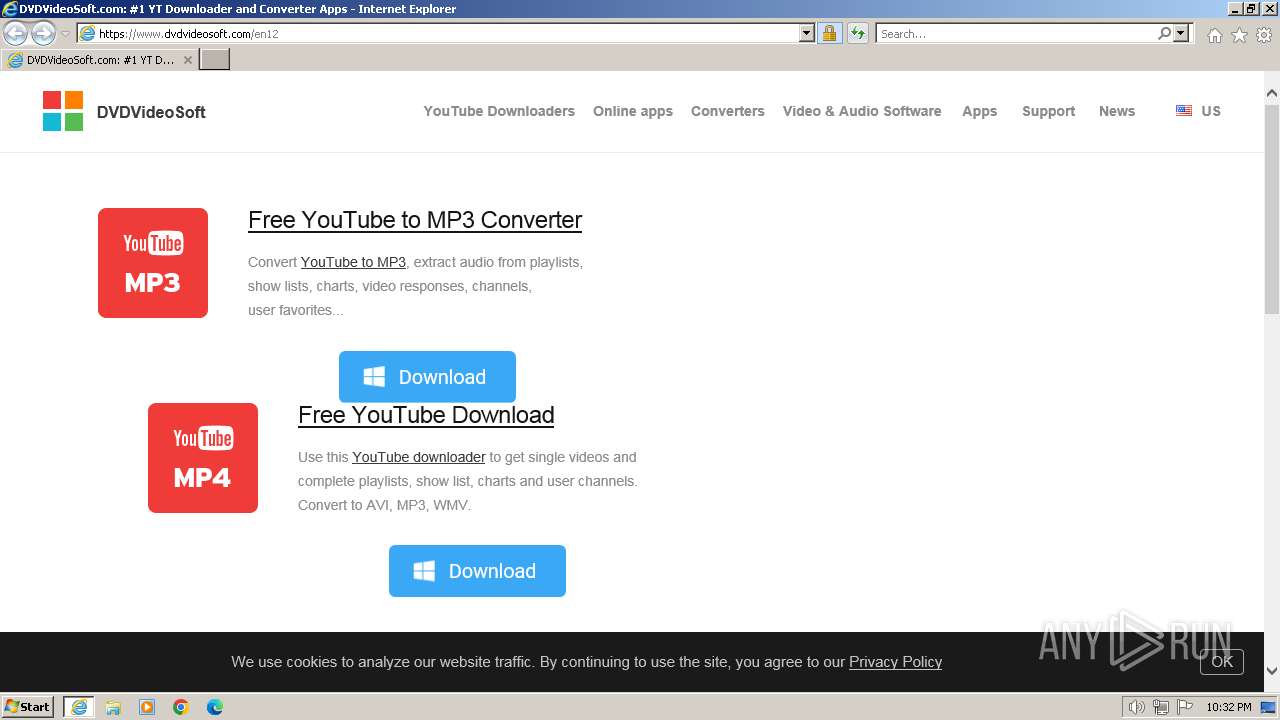Viewport: 1280px width, 720px height.
Task: Open the Apps menu item
Action: (x=980, y=111)
